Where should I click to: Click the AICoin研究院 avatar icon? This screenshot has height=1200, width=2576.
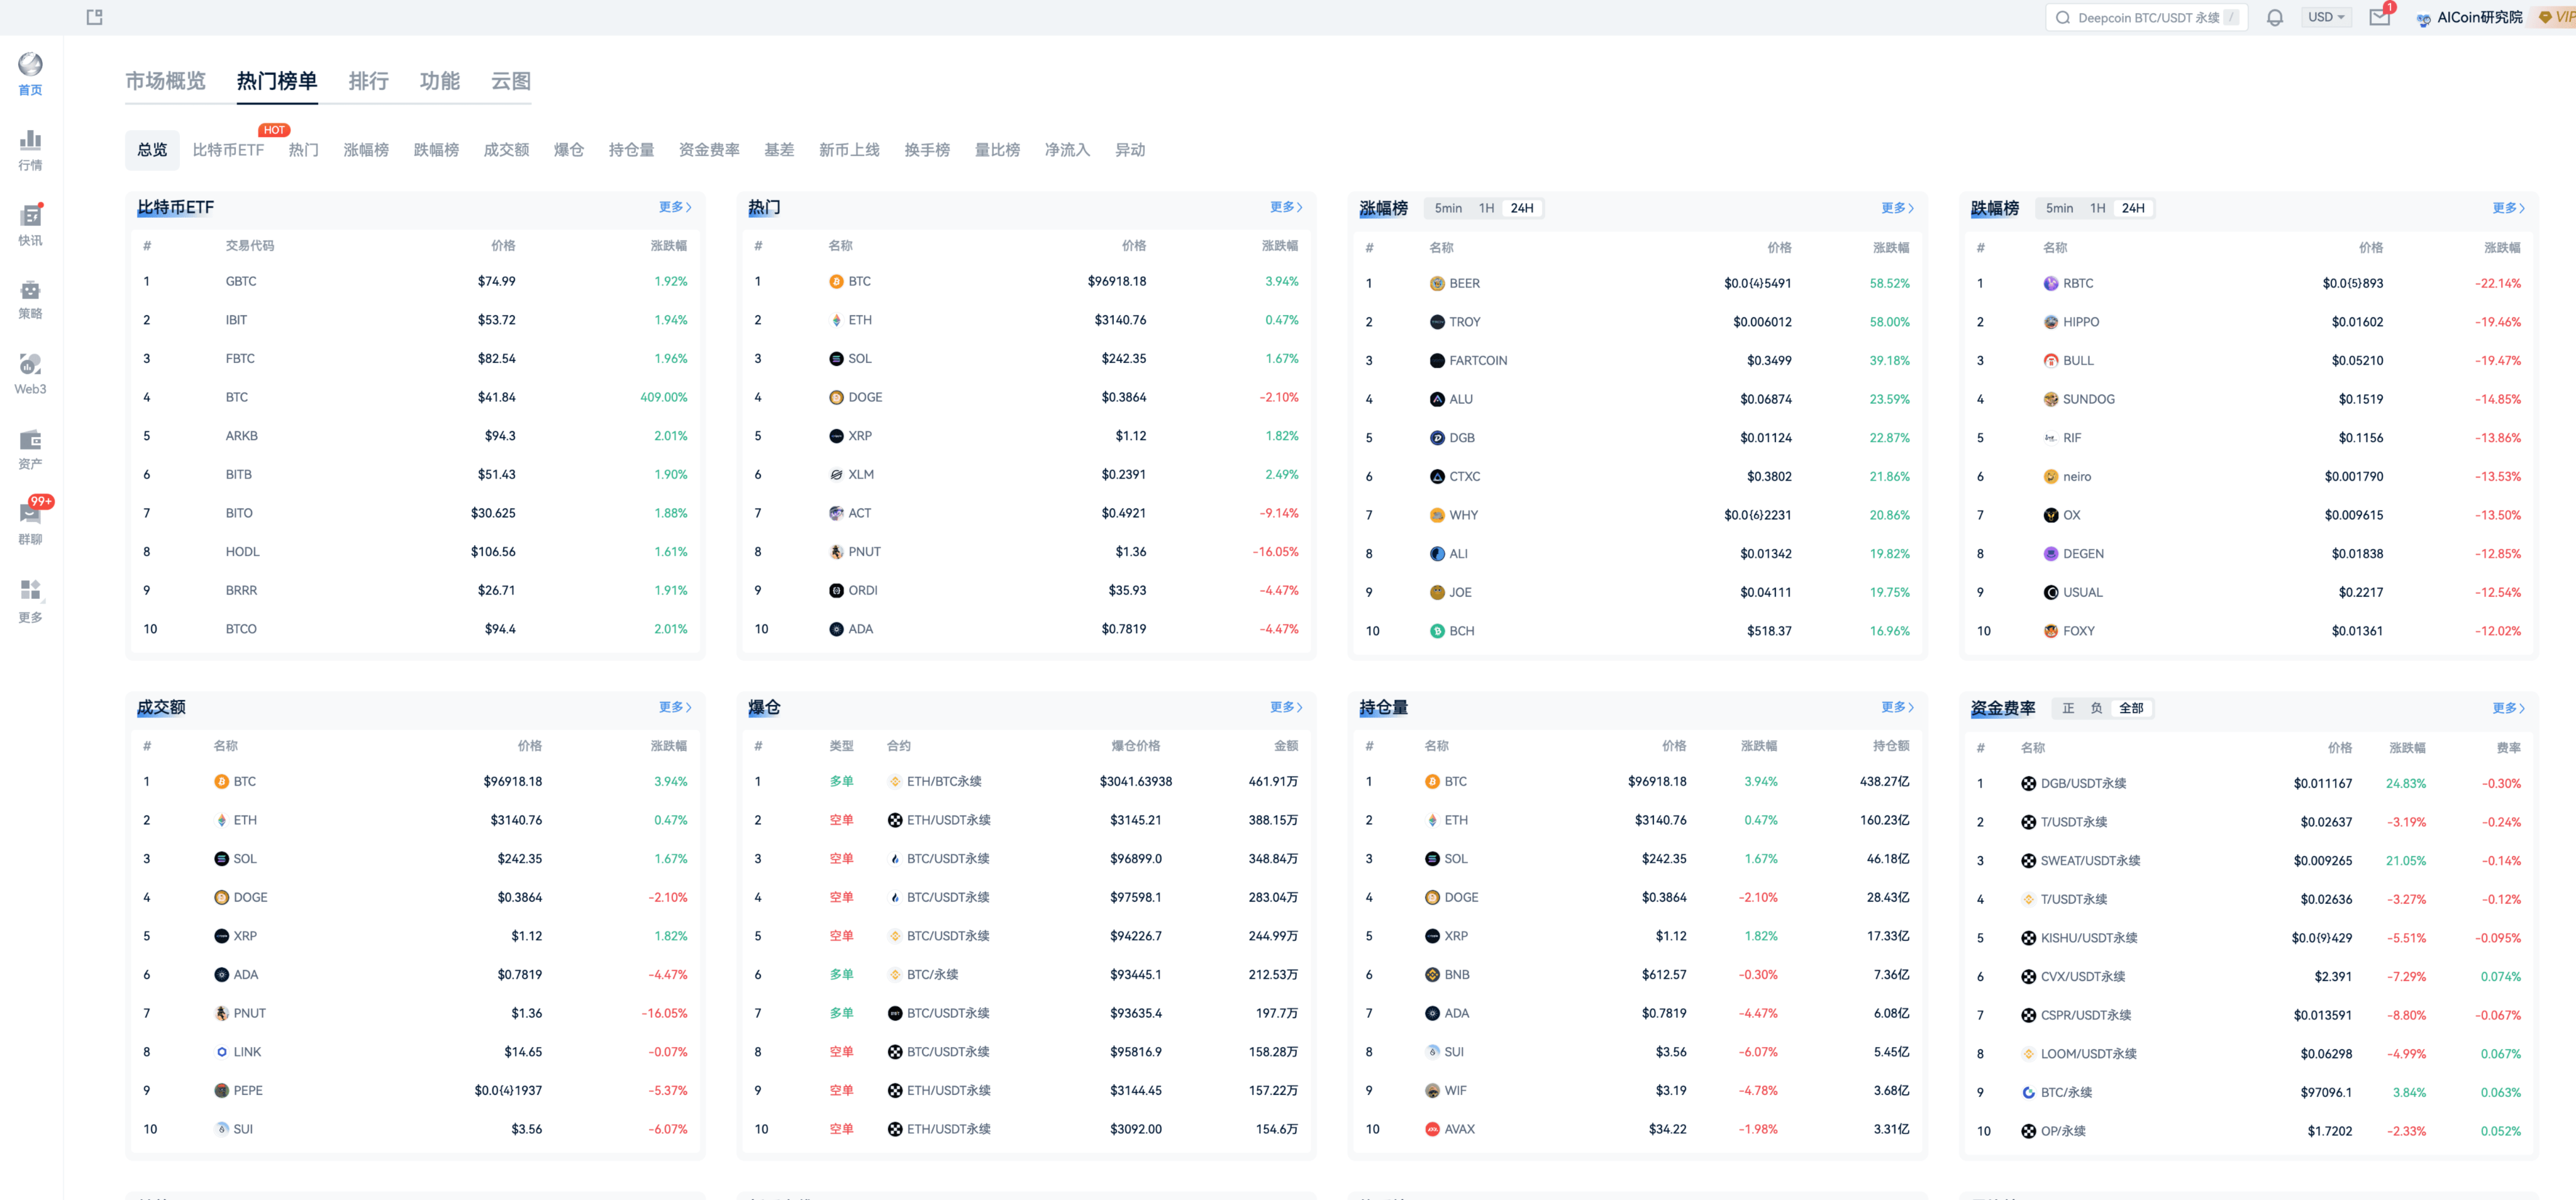tap(2423, 18)
